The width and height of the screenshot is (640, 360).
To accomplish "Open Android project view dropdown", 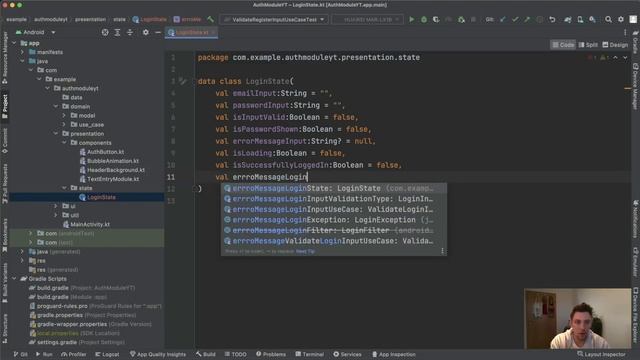I will coord(36,32).
